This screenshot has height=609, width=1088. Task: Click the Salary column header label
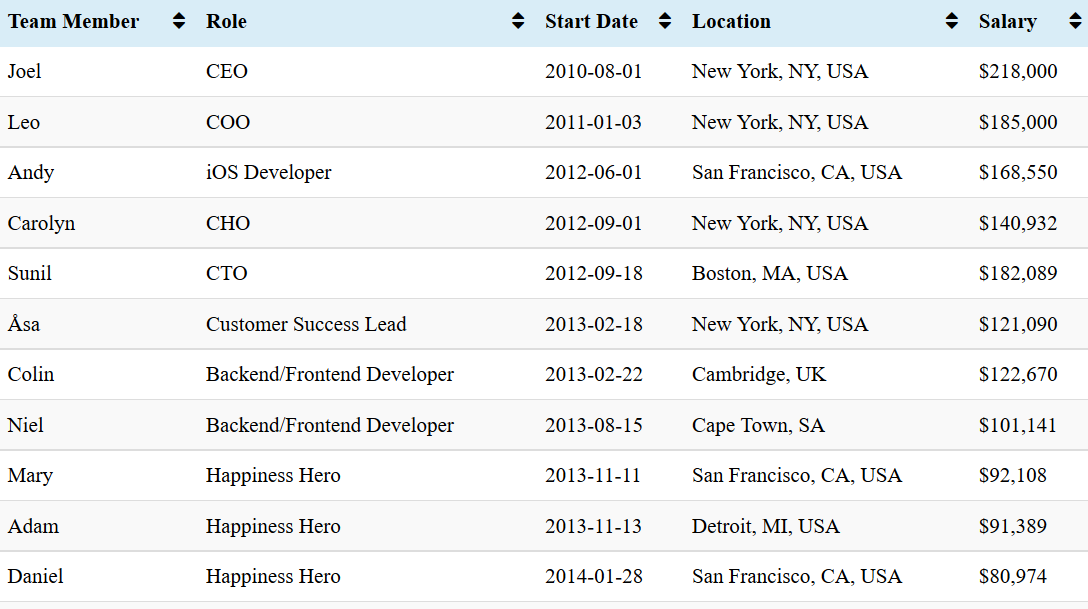[1007, 21]
